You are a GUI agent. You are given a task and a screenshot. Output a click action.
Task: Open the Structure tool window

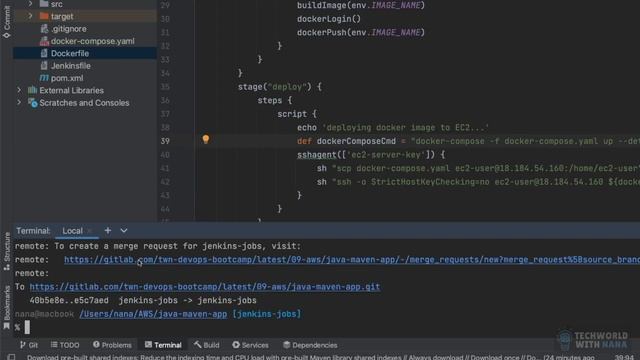click(7, 251)
